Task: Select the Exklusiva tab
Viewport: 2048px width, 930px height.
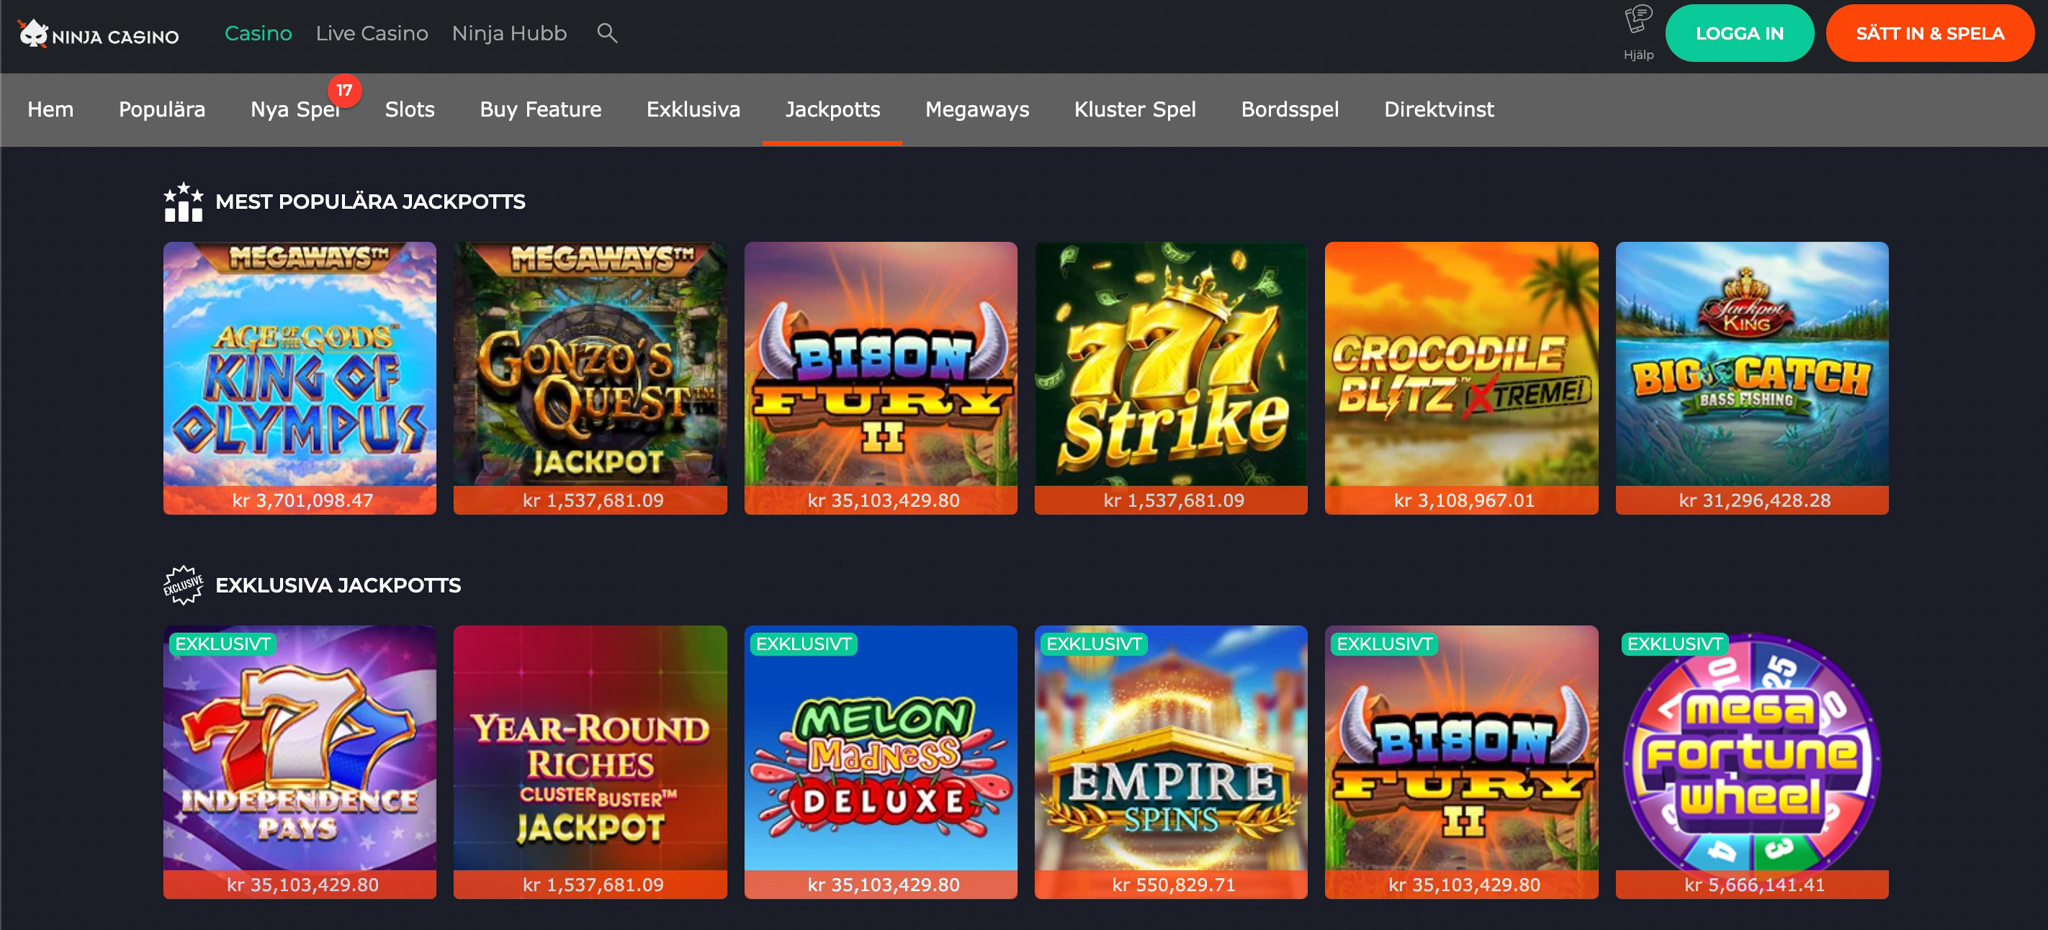Action: [693, 109]
